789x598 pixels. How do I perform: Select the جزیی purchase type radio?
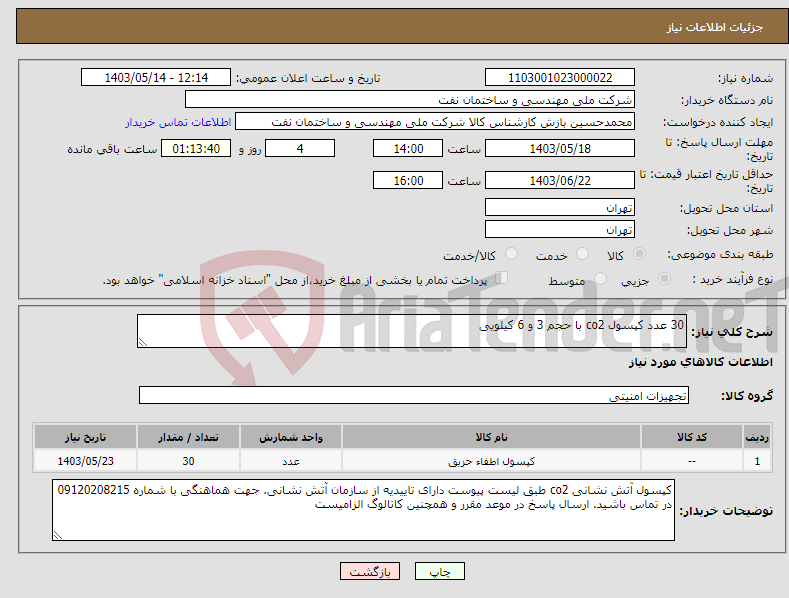coord(664,278)
